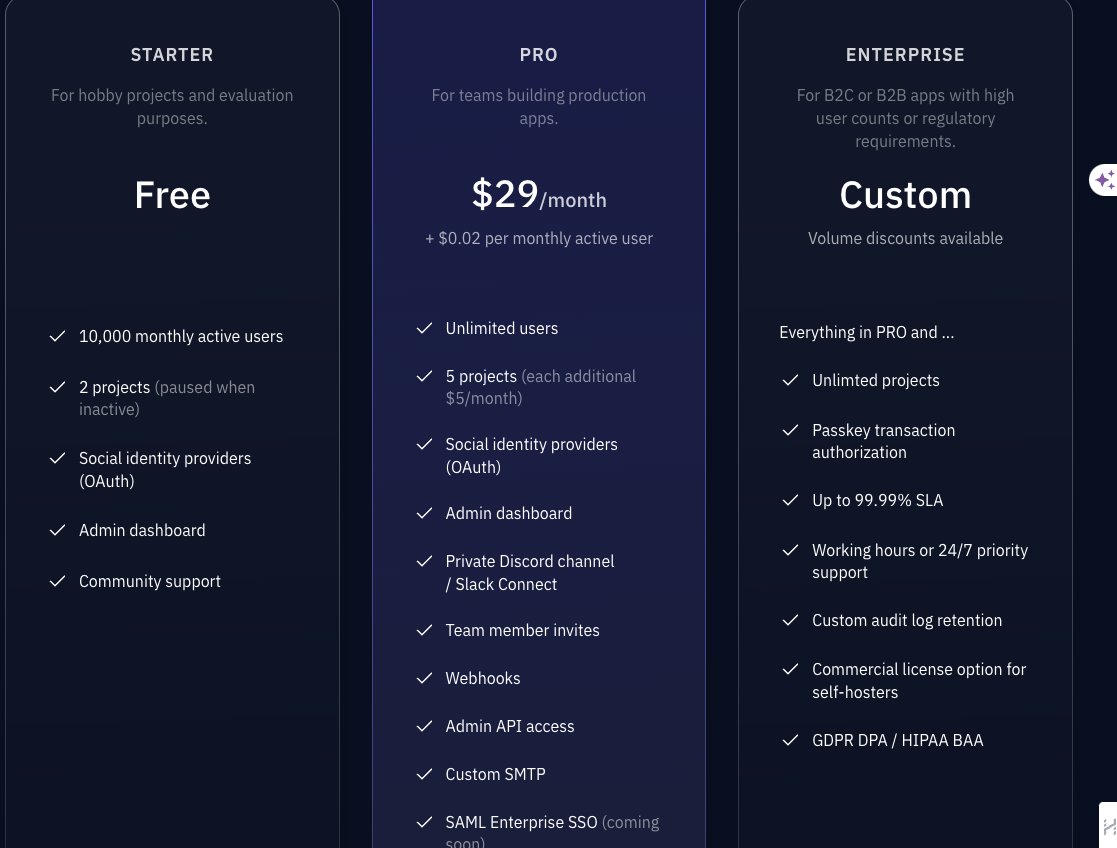
Task: Click checkmark icon beside Community support
Action: (58, 581)
